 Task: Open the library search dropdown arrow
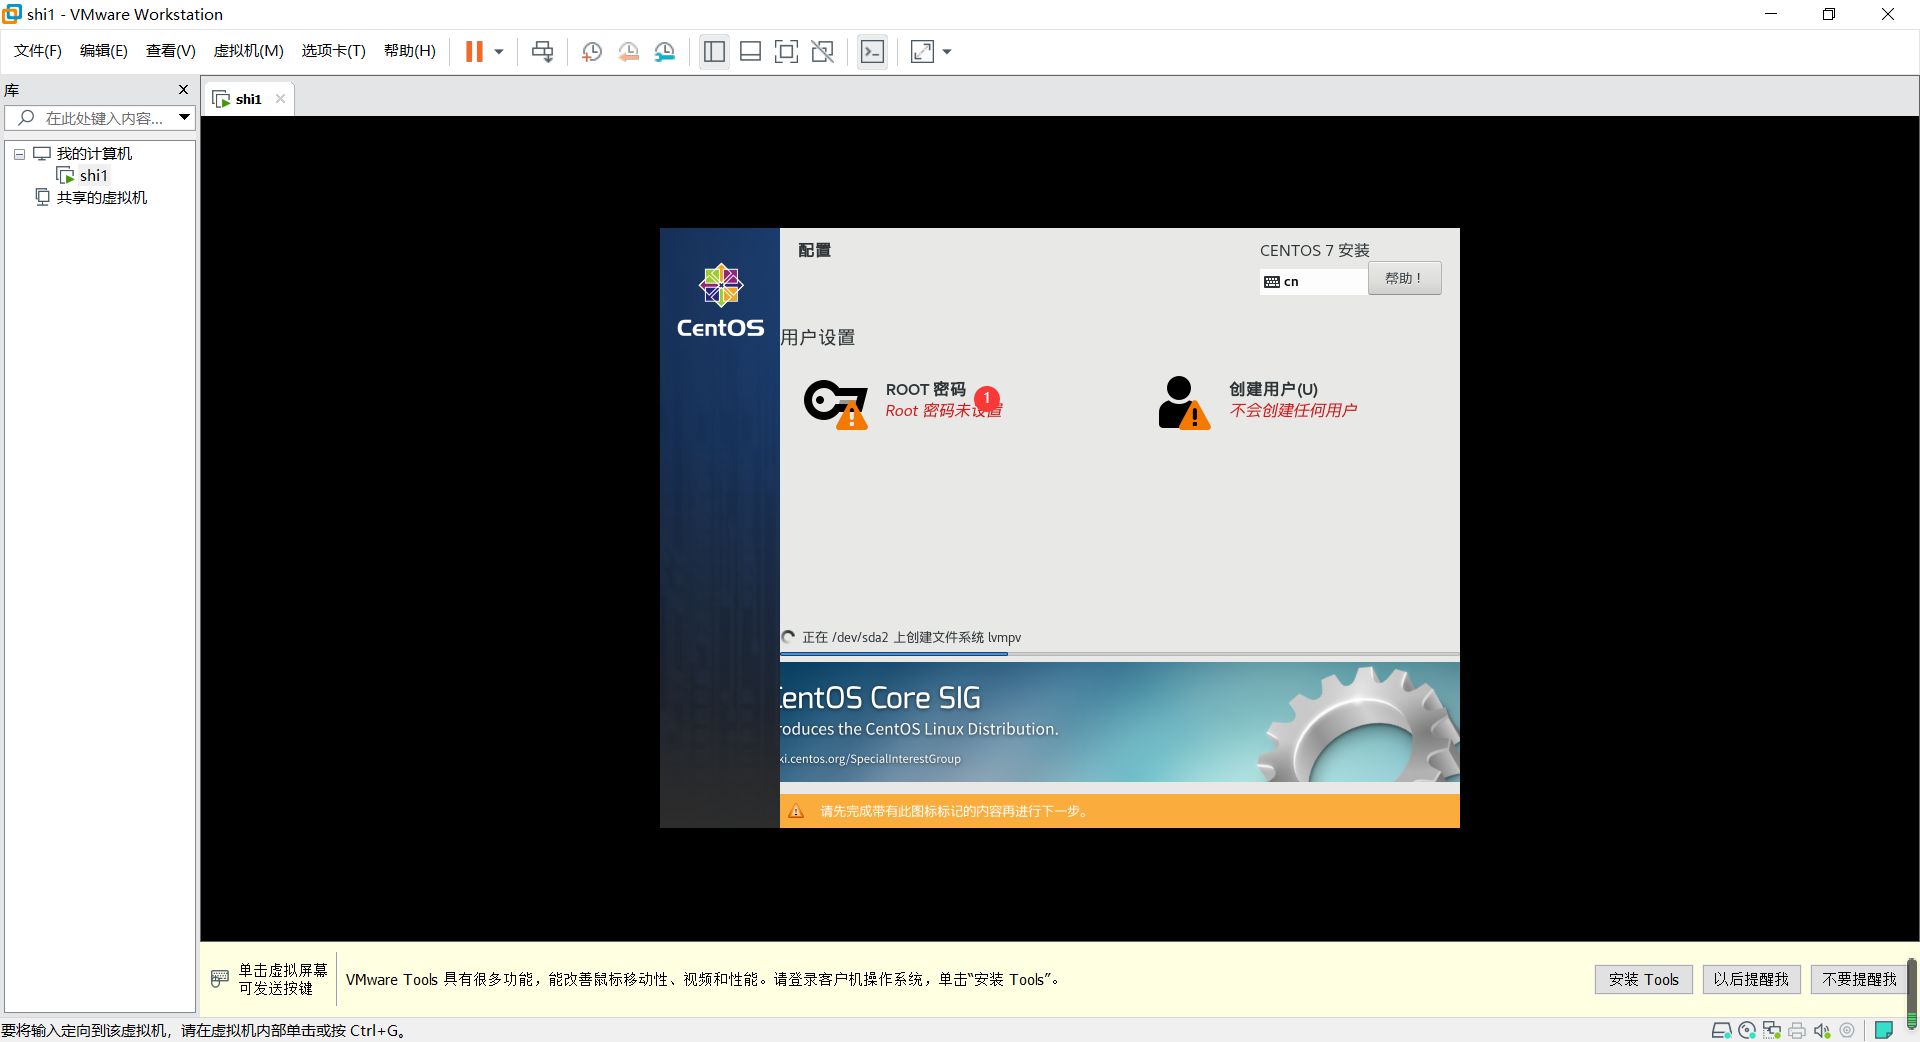185,118
